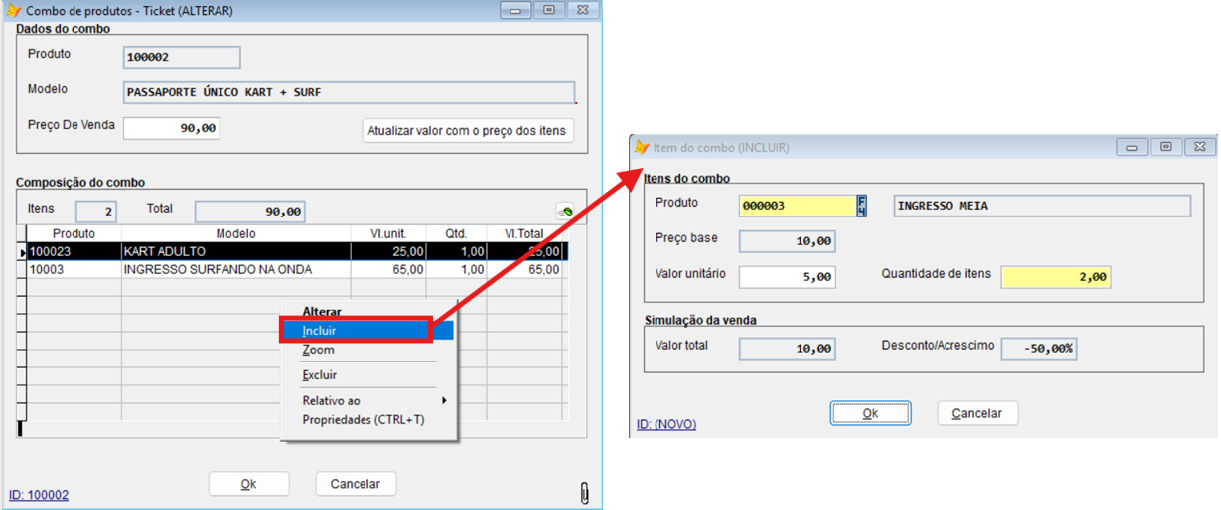
Task: Close the Item do combo window
Action: 1199,147
